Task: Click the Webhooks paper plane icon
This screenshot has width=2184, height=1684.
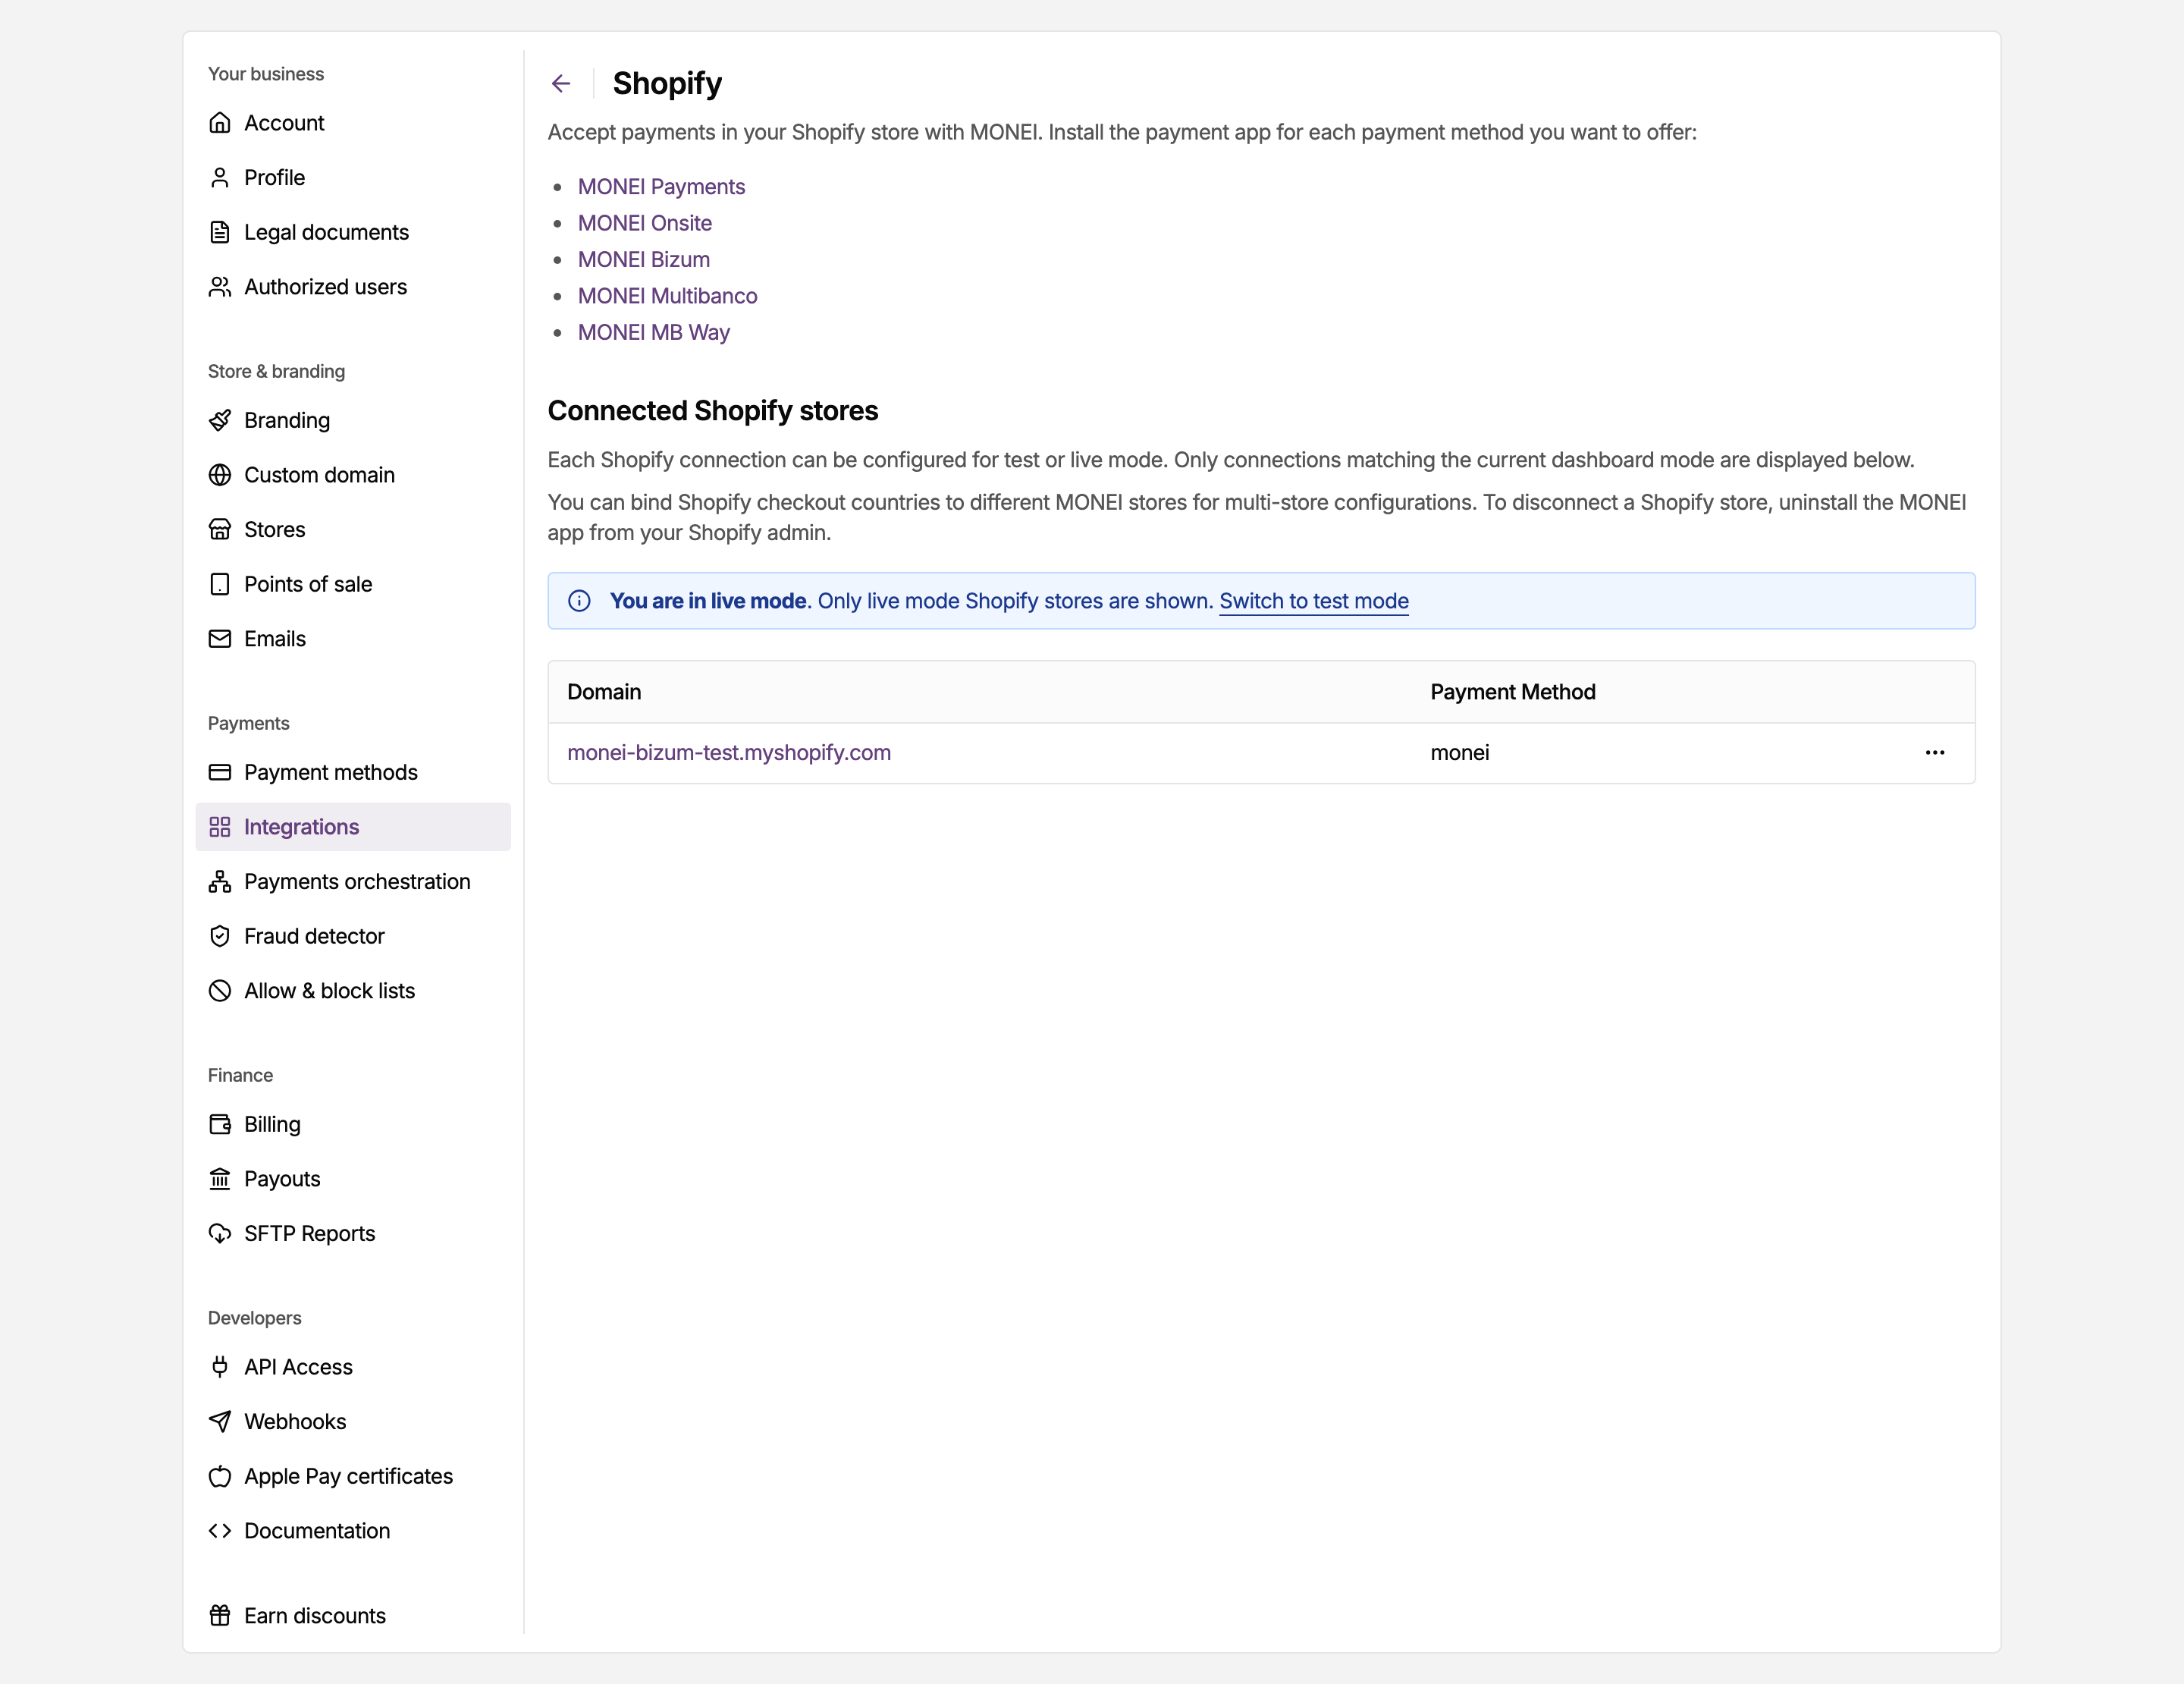Action: point(220,1421)
